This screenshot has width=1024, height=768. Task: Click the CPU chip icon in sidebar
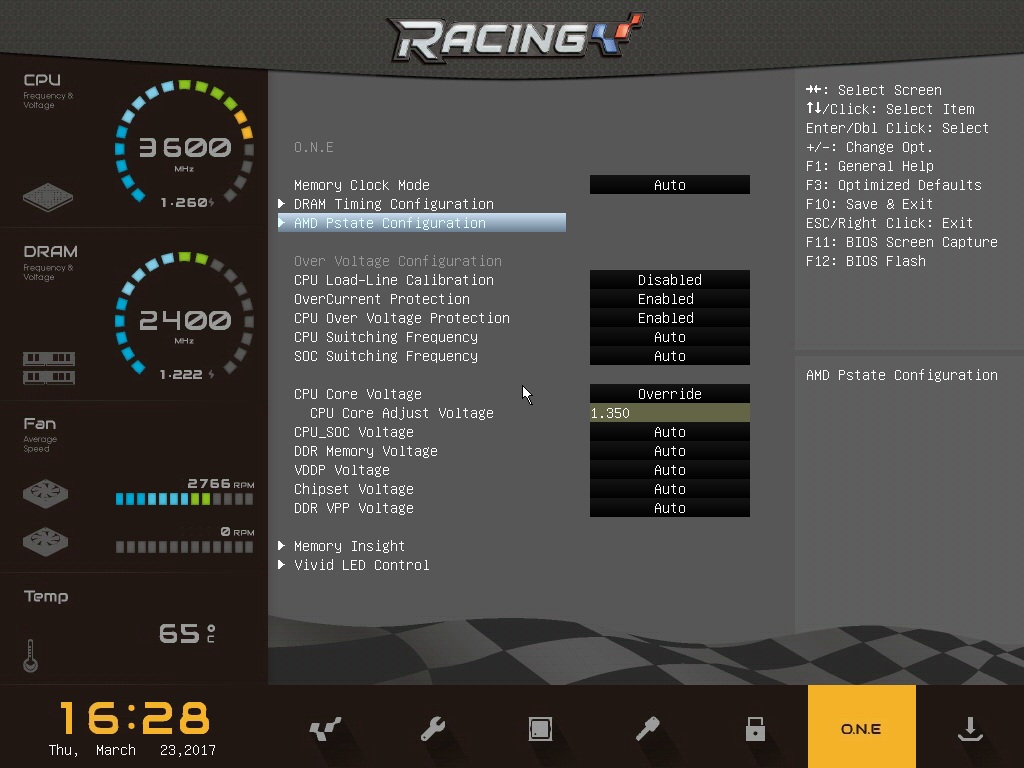coord(48,196)
